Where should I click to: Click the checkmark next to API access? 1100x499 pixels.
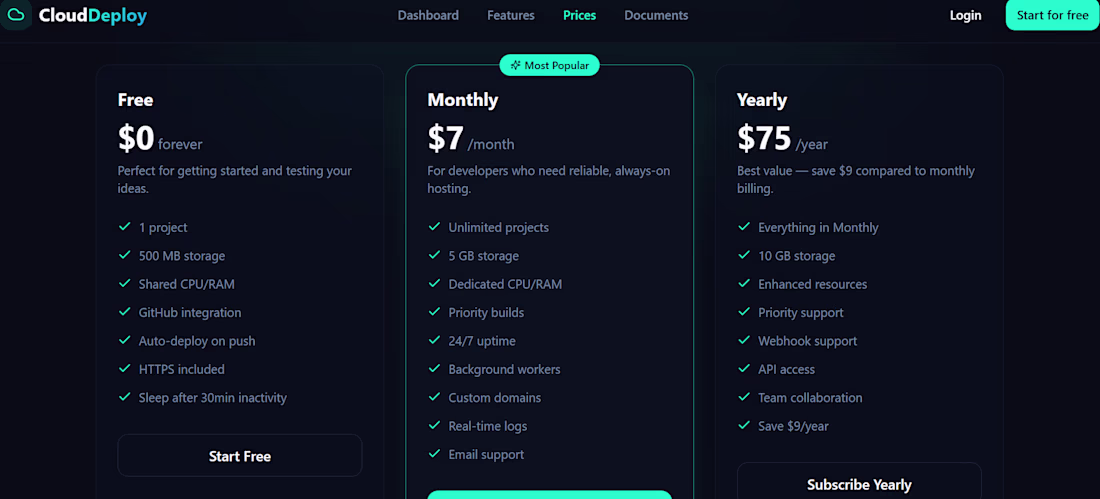[744, 368]
